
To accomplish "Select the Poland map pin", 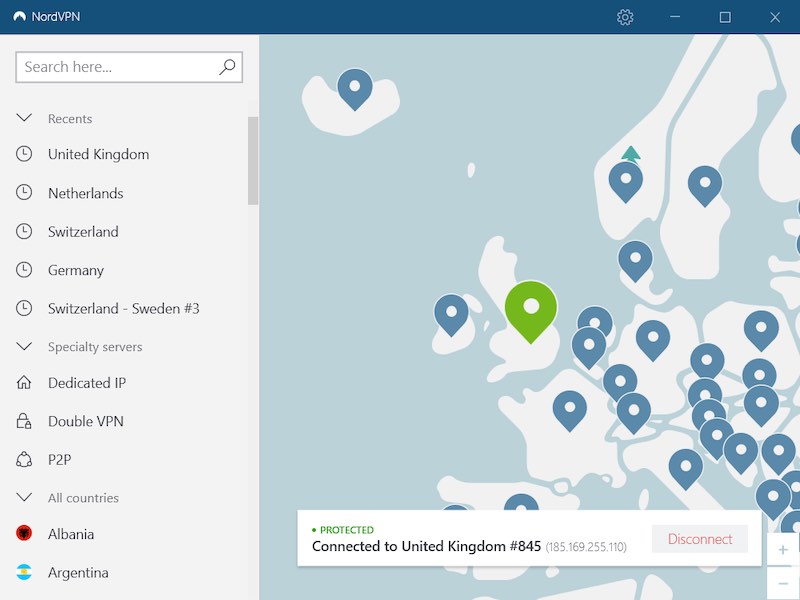I will click(761, 330).
